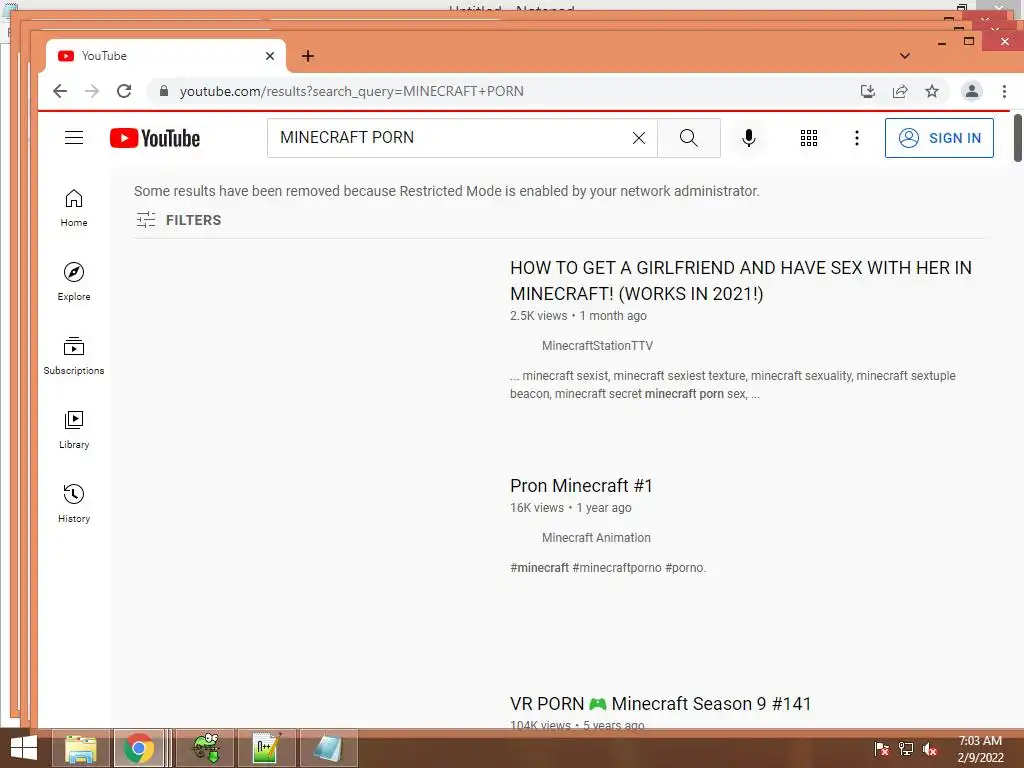The image size is (1024, 768).
Task: Open a new tab with the plus button
Action: [x=308, y=56]
